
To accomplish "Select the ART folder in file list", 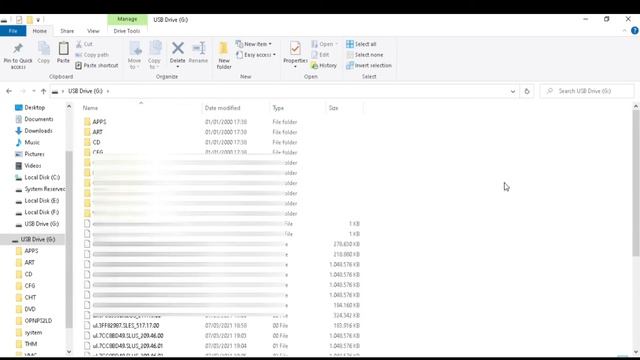I will pos(97,132).
